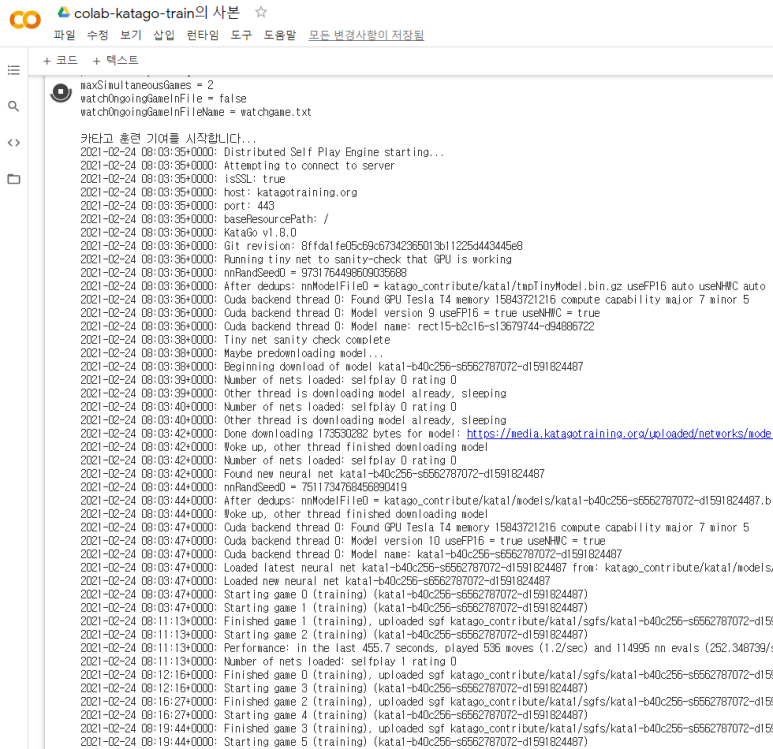Image resolution: width=773 pixels, height=749 pixels.
Task: Open the code snippets panel
Action: point(14,142)
